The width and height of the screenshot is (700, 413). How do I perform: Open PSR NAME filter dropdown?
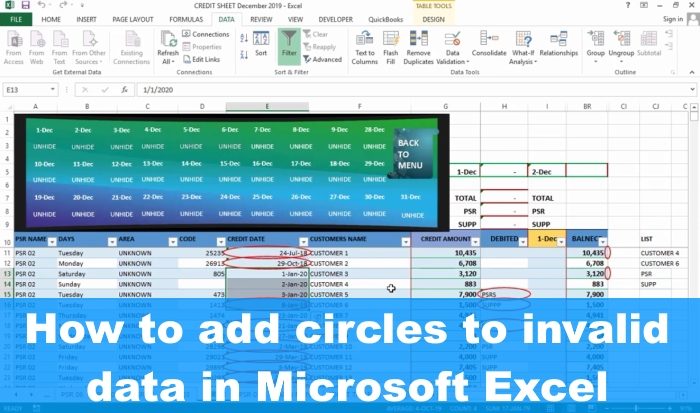pyautogui.click(x=52, y=242)
